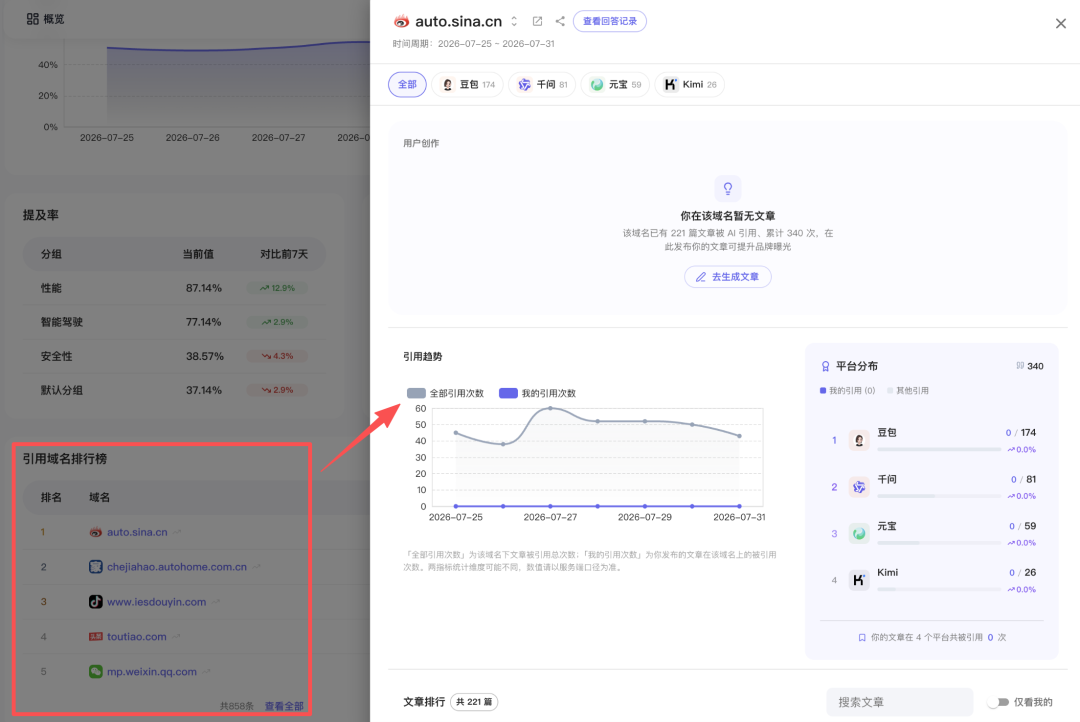This screenshot has height=722, width=1080.
Task: Open toutiao.com ranking link
Action: [136, 637]
